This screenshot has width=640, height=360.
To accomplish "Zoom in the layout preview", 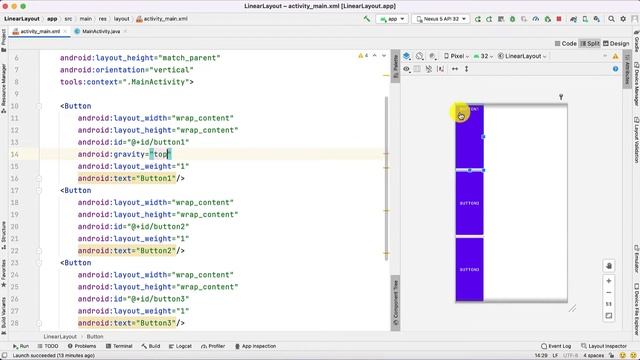I will coord(609,281).
